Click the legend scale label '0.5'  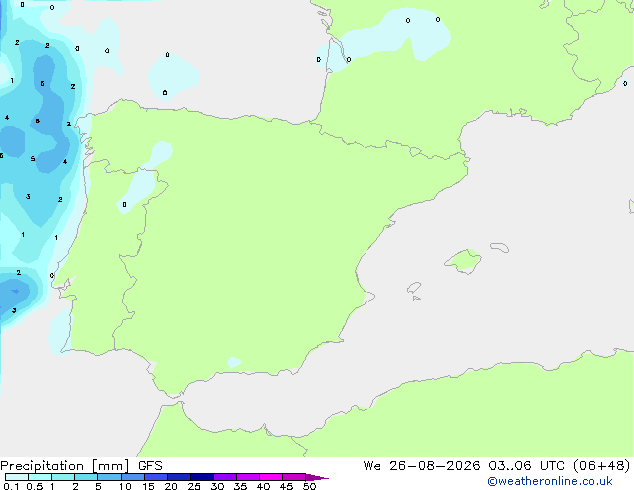34,486
